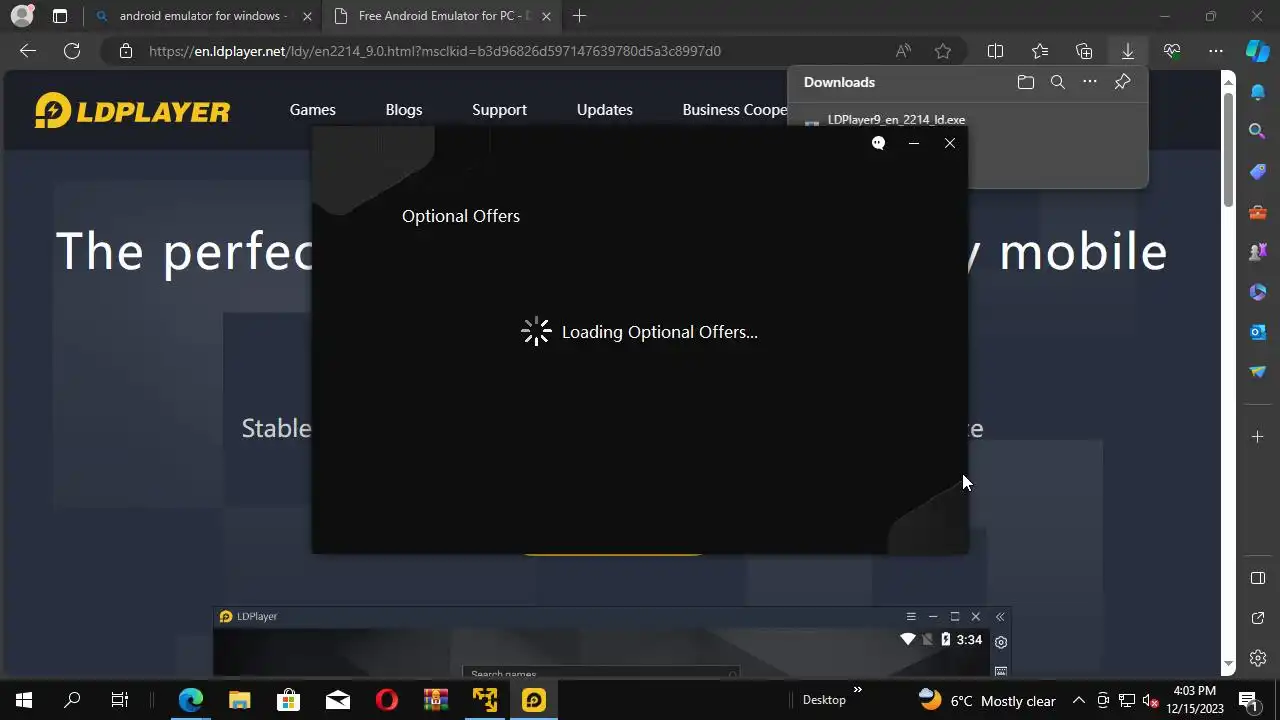1280x720 pixels.
Task: Open the sidebar Drop send icon
Action: [1258, 372]
